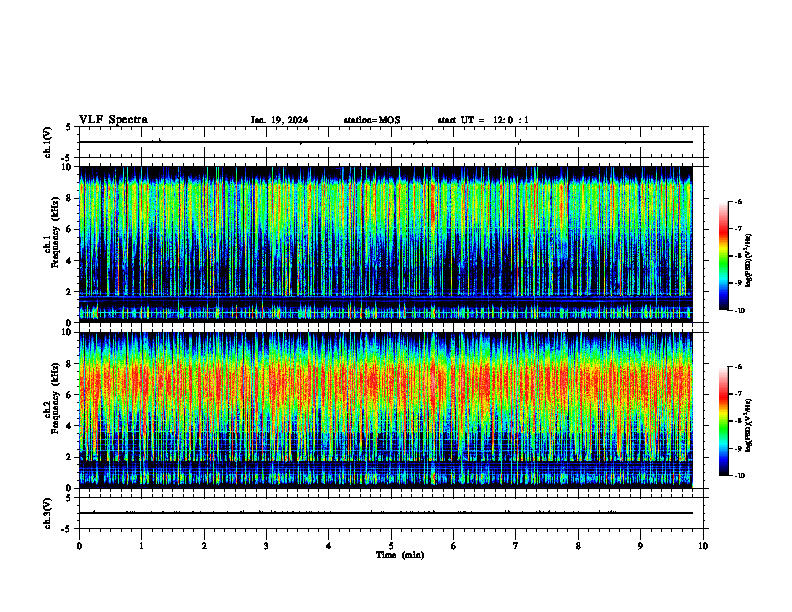
Task: Click the time axis tick label "4"
Action: tap(329, 546)
